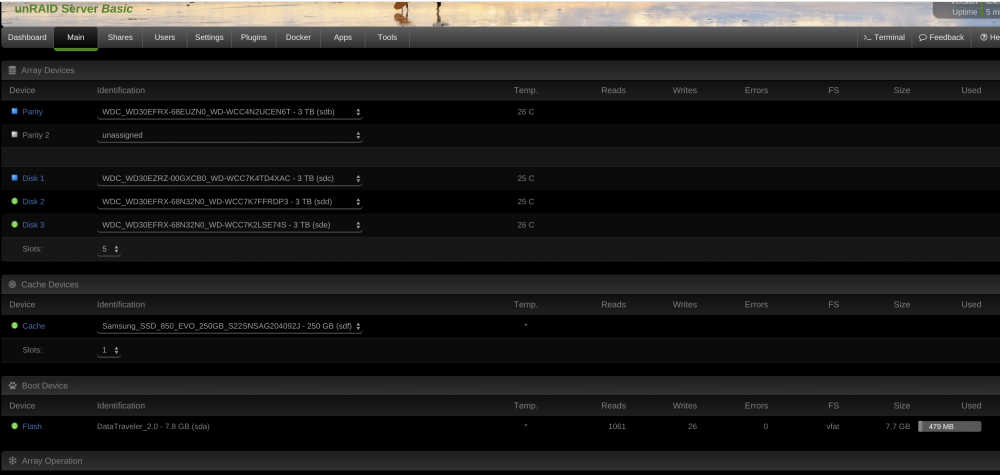The image size is (1000, 475).
Task: Open the Disk 3 device page
Action: (x=33, y=225)
